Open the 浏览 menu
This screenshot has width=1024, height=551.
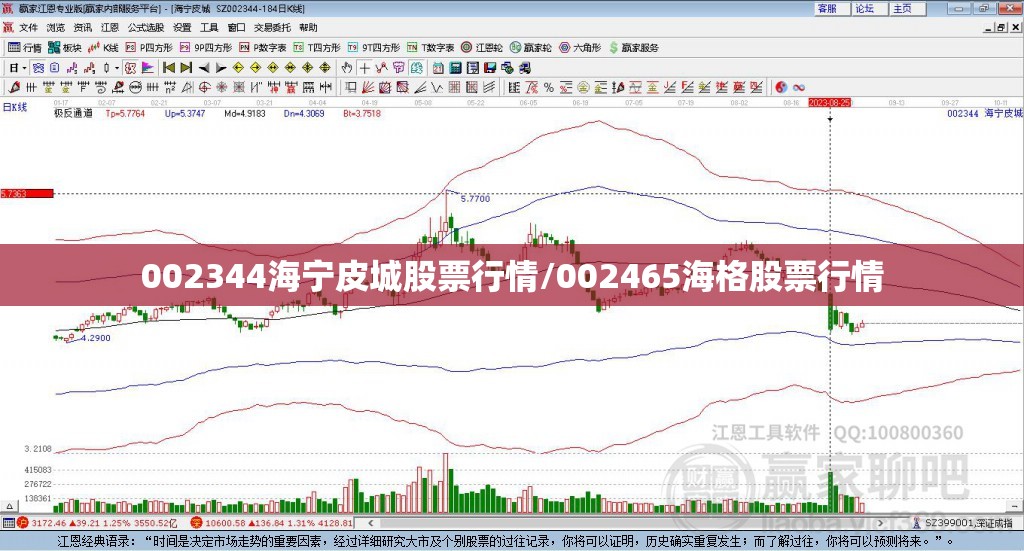56,27
